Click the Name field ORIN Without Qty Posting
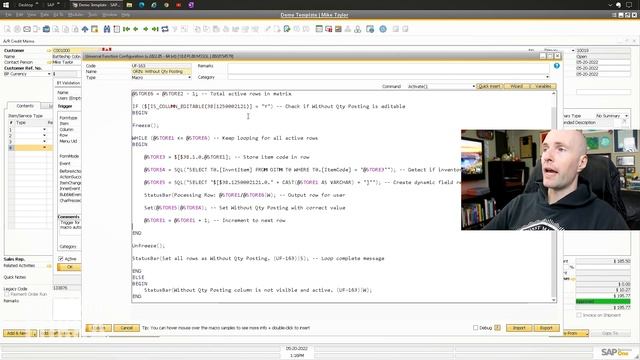Viewport: 640px width, 360px height. click(161, 71)
